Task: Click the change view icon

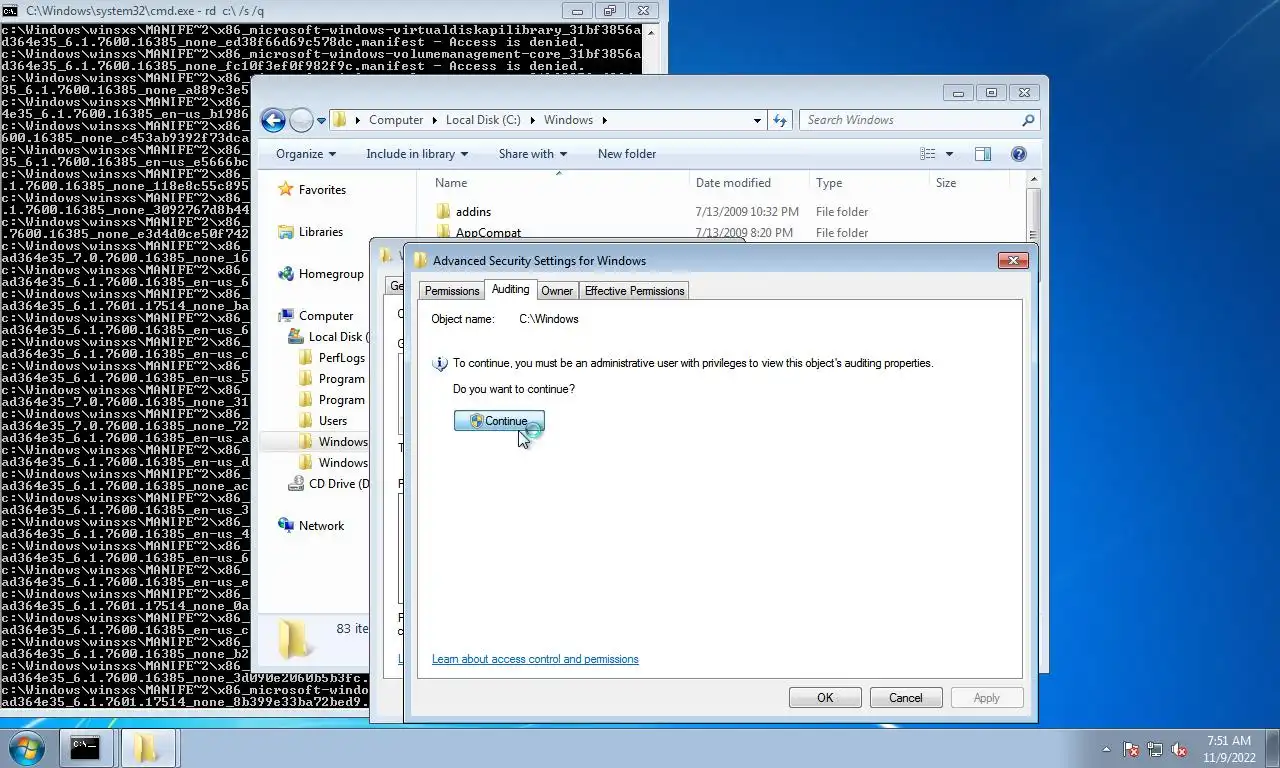Action: [x=928, y=154]
